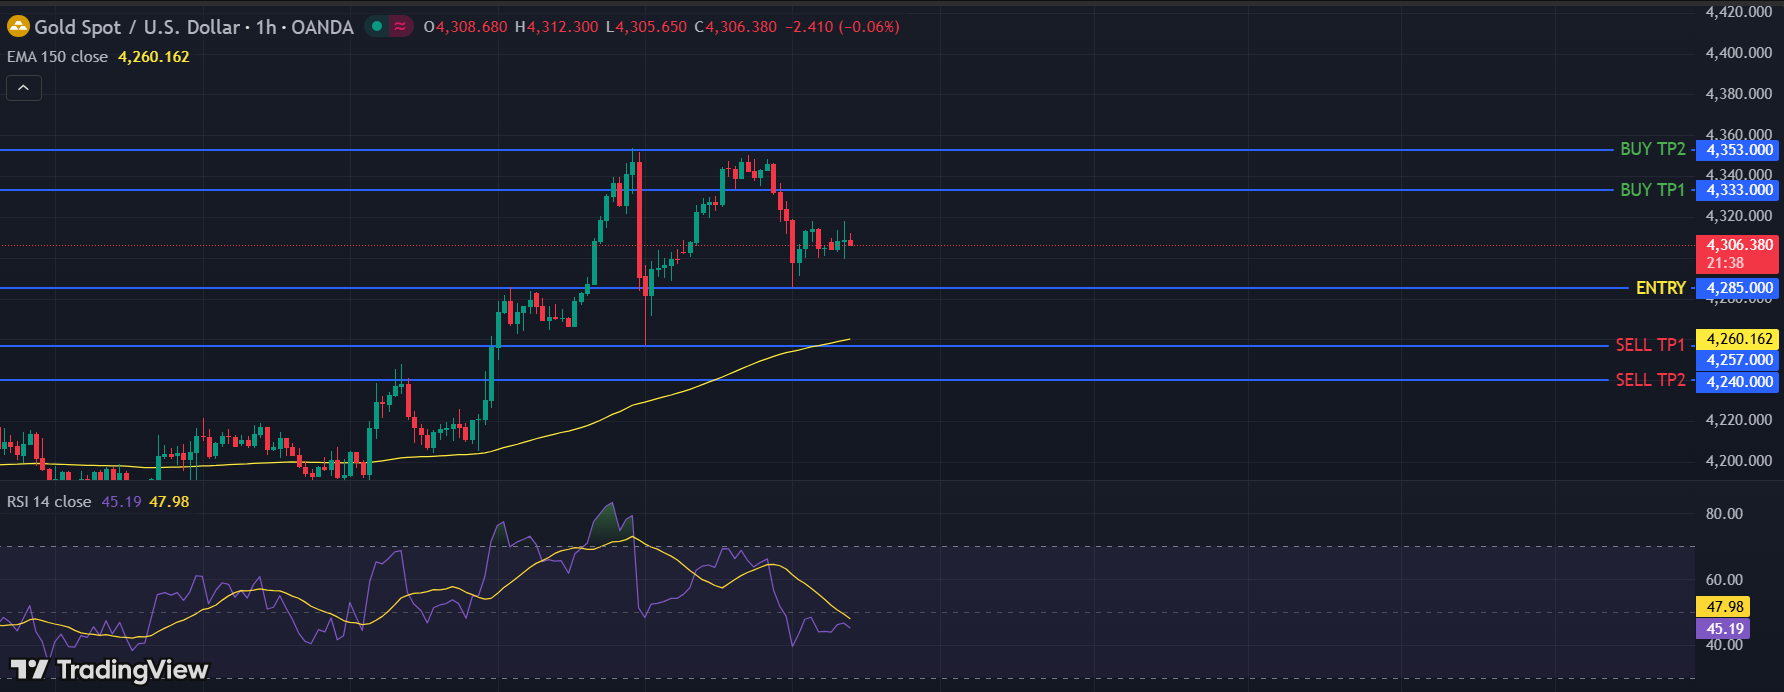
Task: Select the SELL TP1 line label
Action: (x=1650, y=345)
